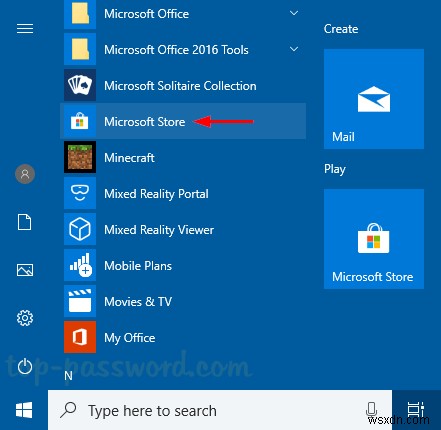
Task: Click the Mixed Reality Portal headset icon
Action: coord(80,193)
